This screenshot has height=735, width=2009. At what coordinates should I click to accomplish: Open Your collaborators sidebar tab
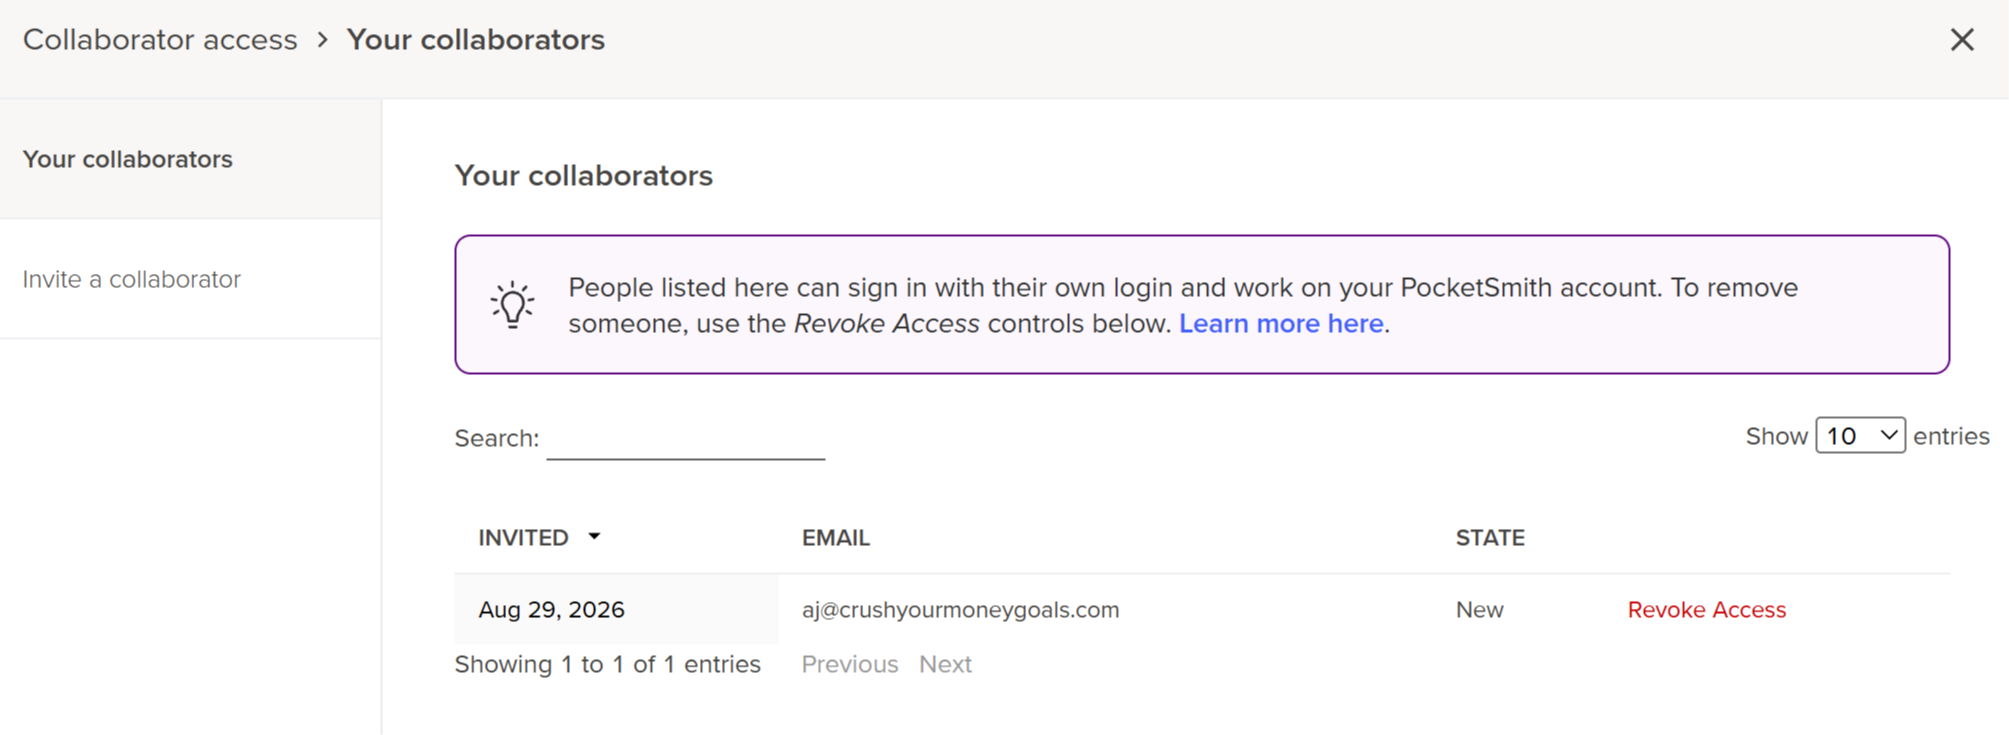[x=190, y=159]
